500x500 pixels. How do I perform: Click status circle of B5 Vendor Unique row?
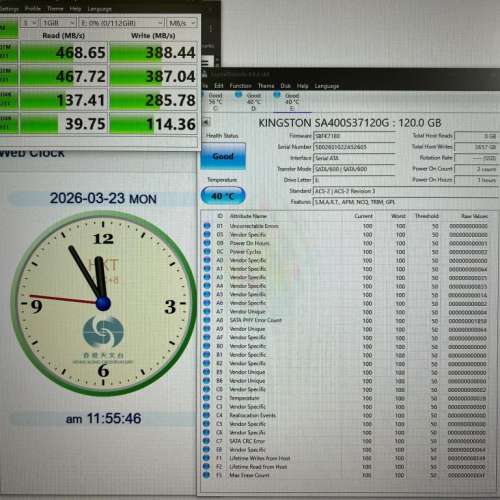click(x=207, y=372)
